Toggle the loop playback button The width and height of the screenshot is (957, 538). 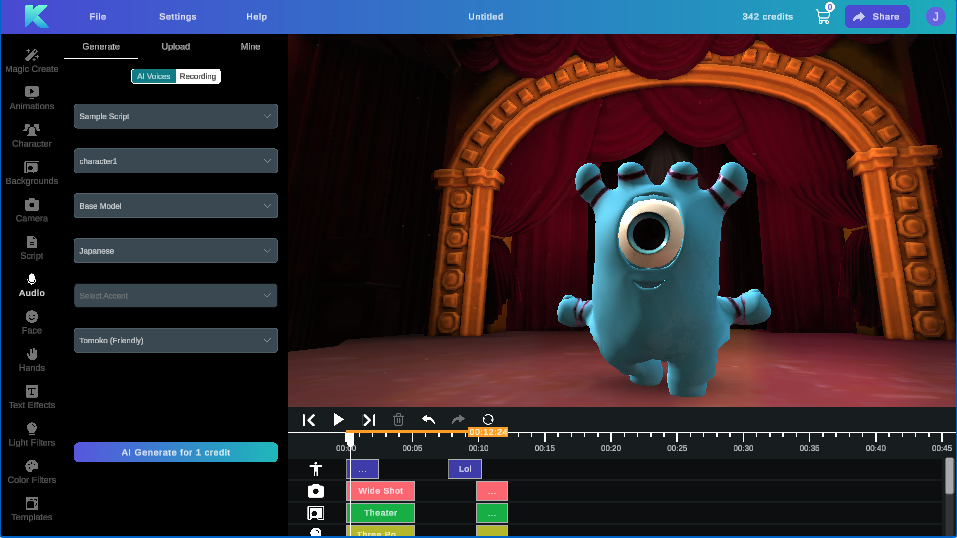(x=488, y=420)
